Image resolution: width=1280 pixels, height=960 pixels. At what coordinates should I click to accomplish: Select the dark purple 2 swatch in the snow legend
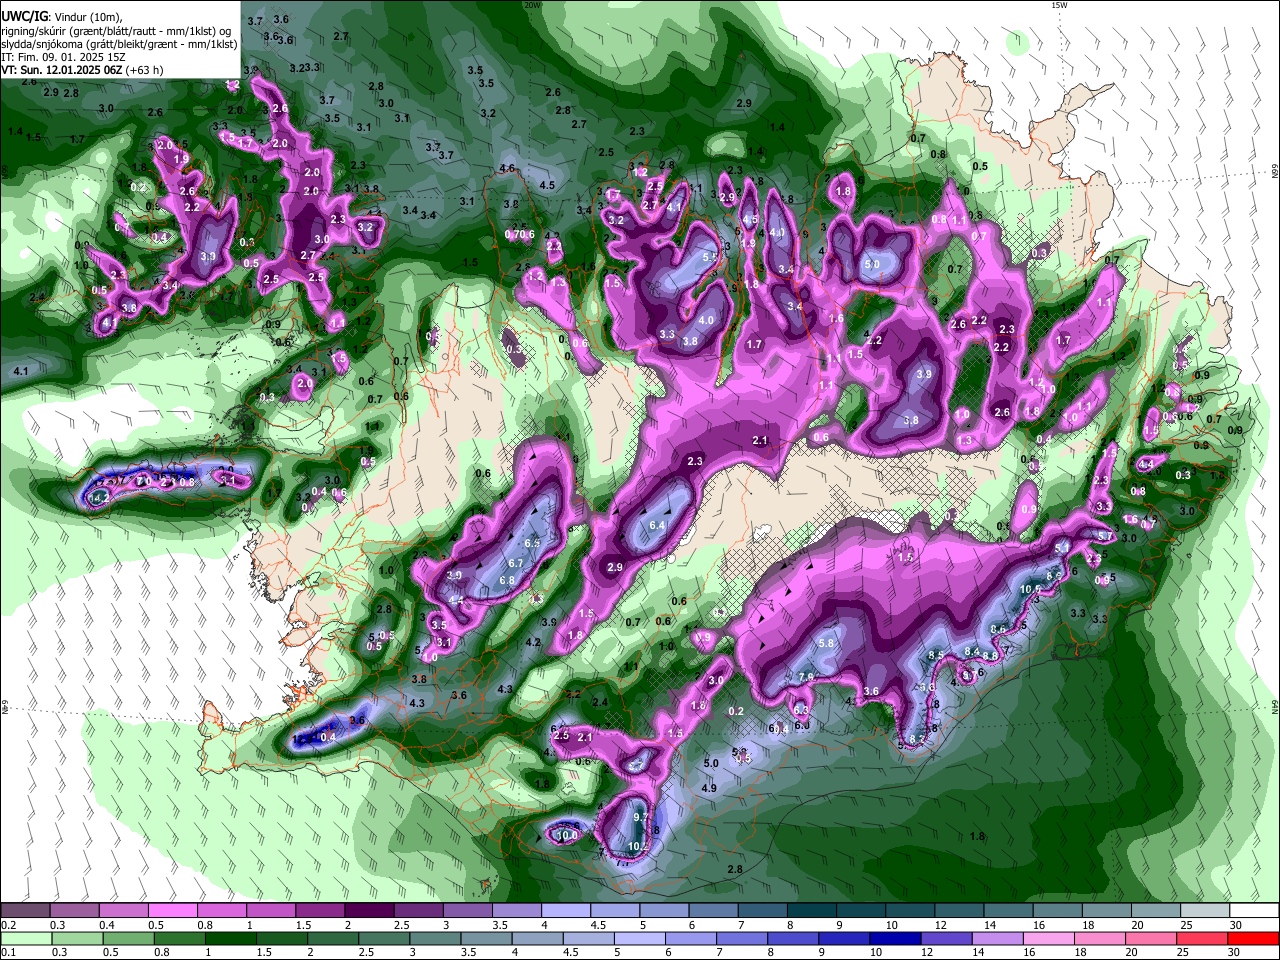(369, 911)
